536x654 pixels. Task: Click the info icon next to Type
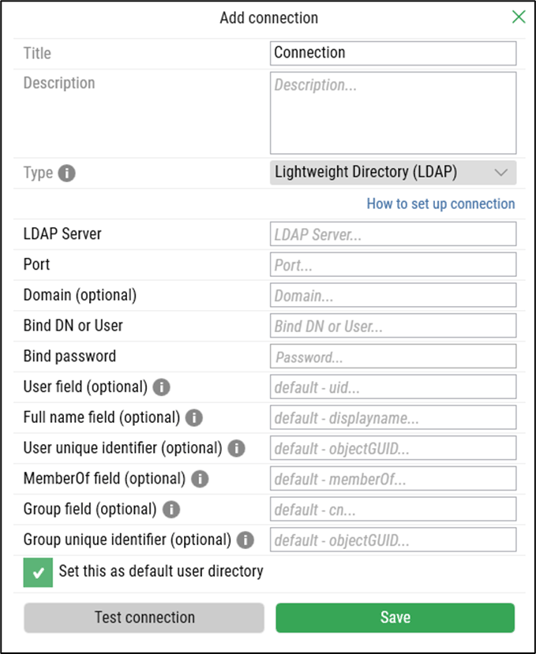pyautogui.click(x=67, y=173)
